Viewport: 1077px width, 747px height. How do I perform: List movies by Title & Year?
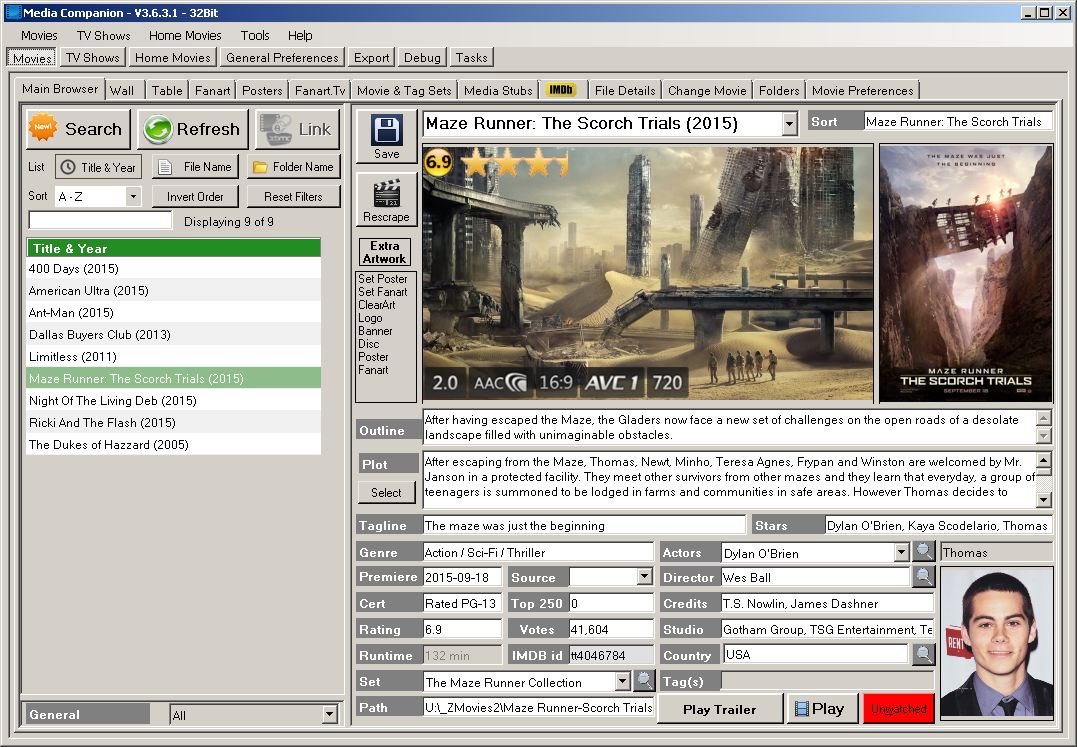click(98, 167)
